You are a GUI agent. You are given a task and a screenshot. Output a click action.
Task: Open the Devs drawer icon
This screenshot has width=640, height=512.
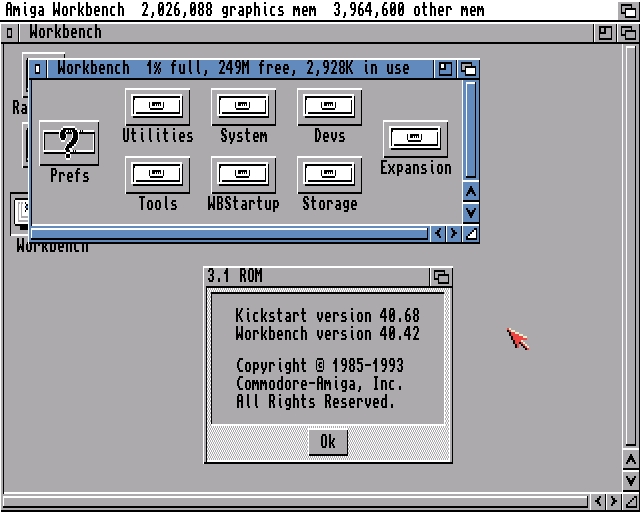[329, 107]
